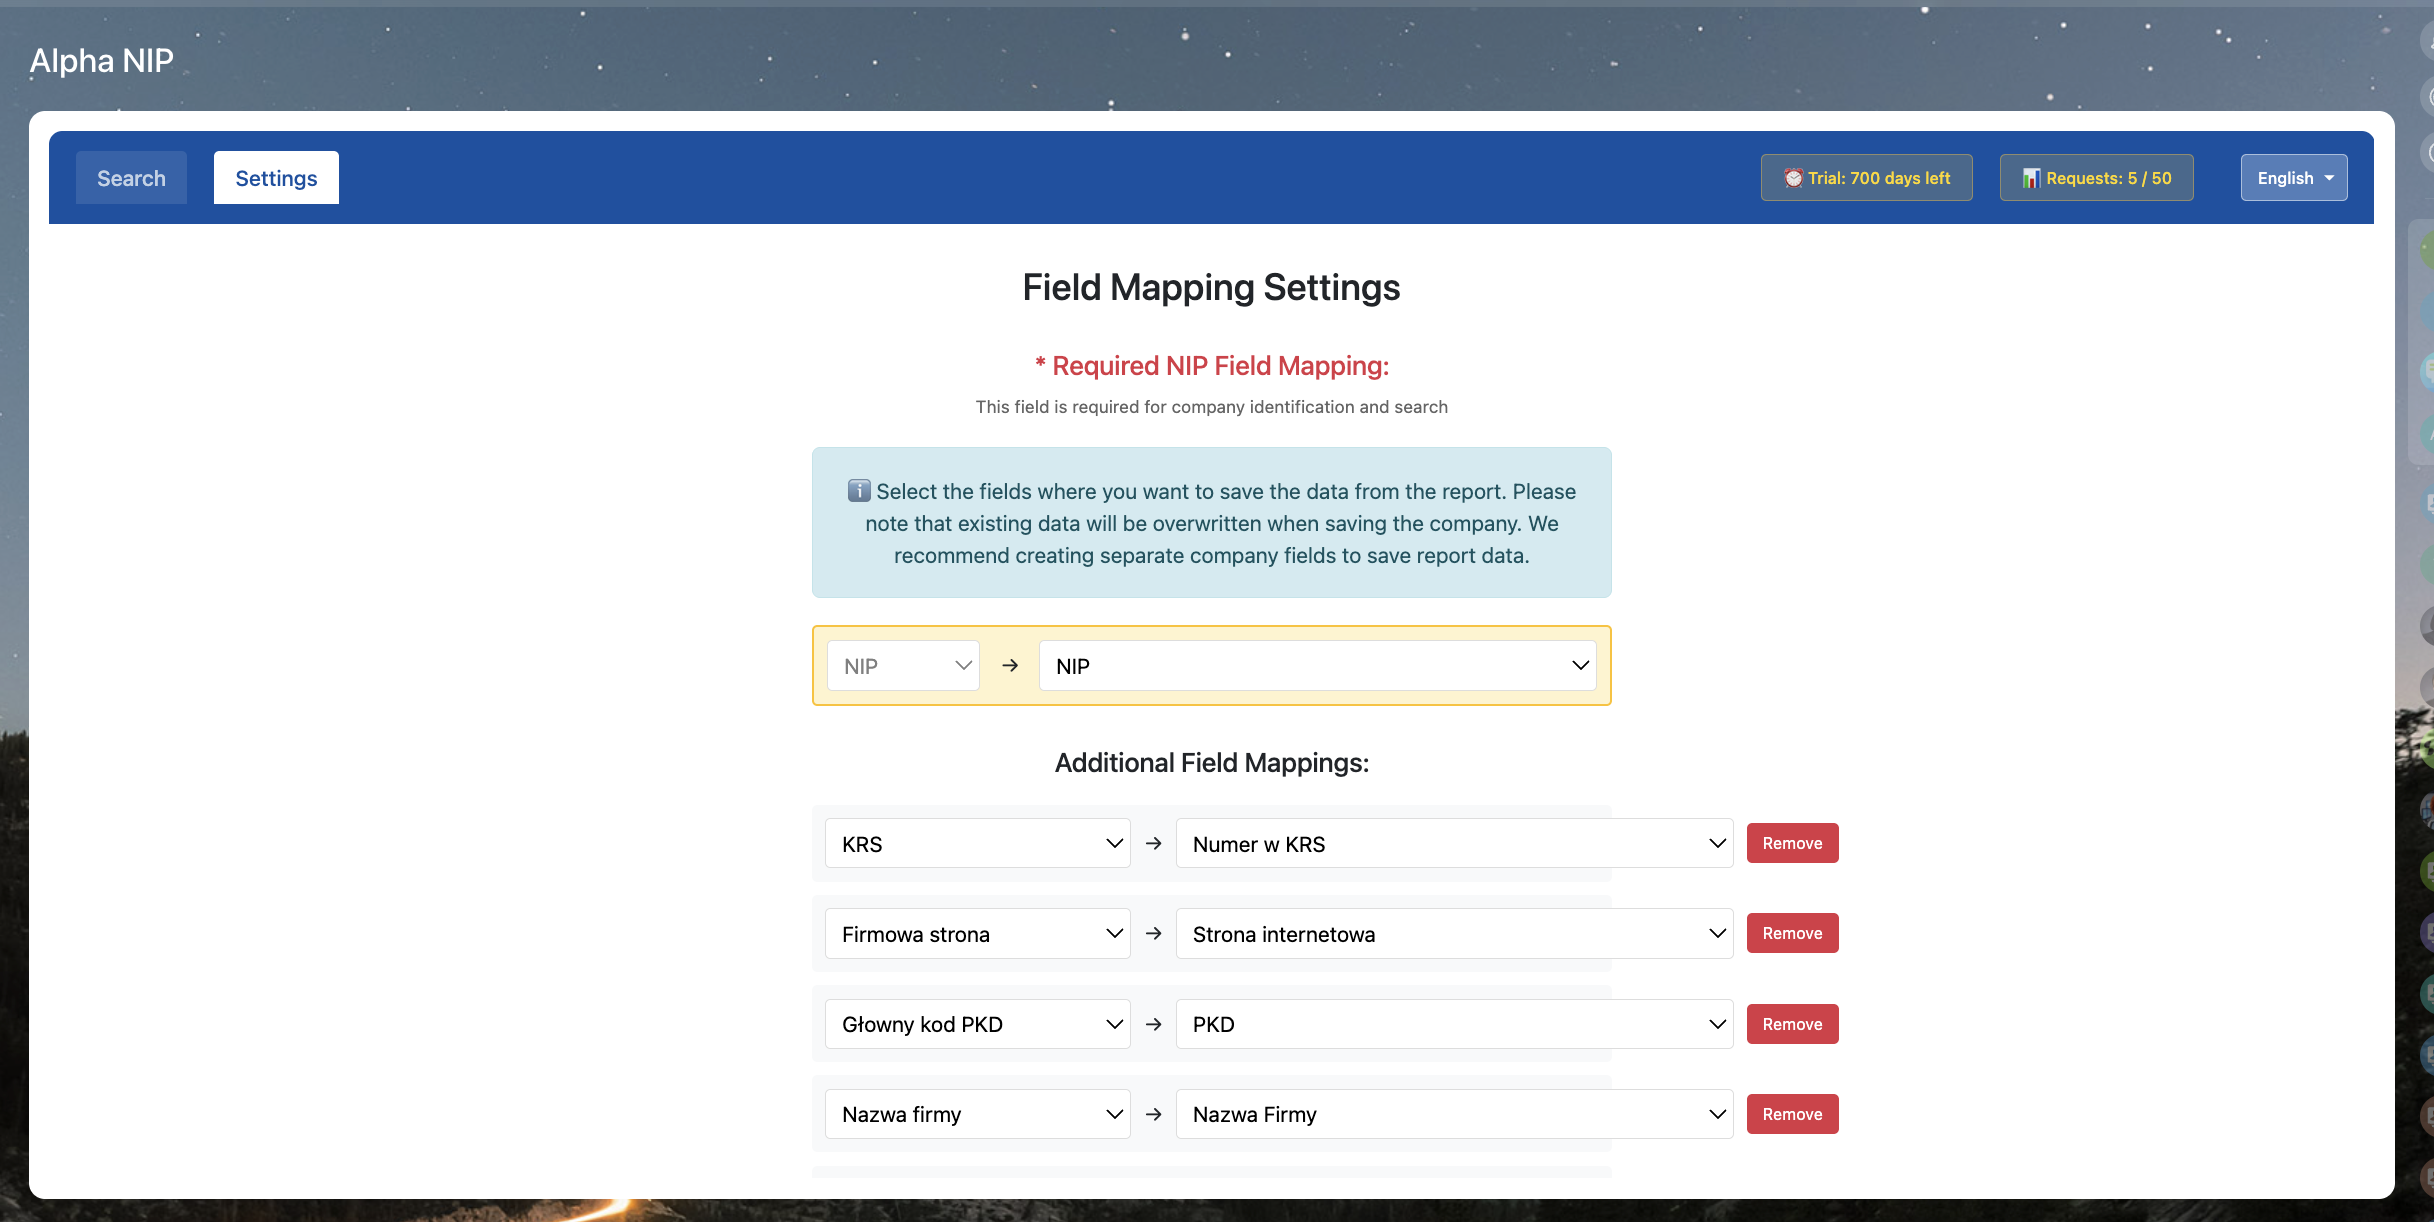This screenshot has width=2434, height=1222.
Task: Expand the Głowny kod PKD source dropdown
Action: [x=977, y=1024]
